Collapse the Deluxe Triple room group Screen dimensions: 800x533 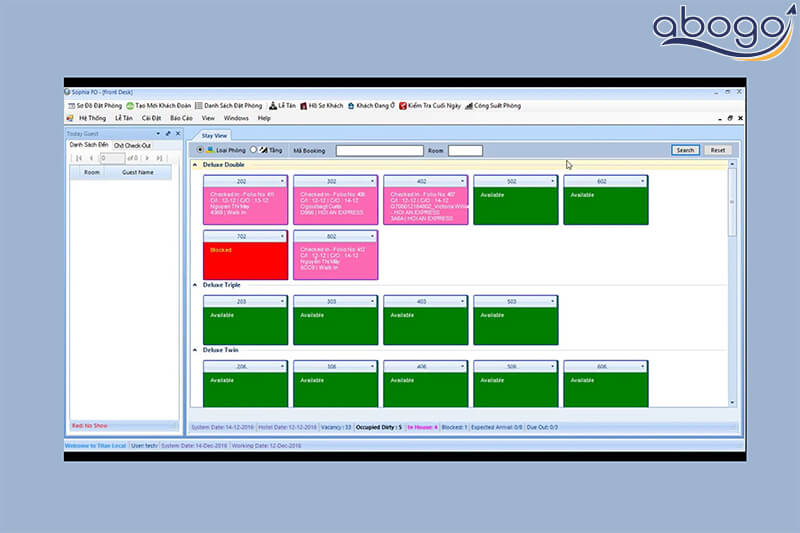pos(195,285)
